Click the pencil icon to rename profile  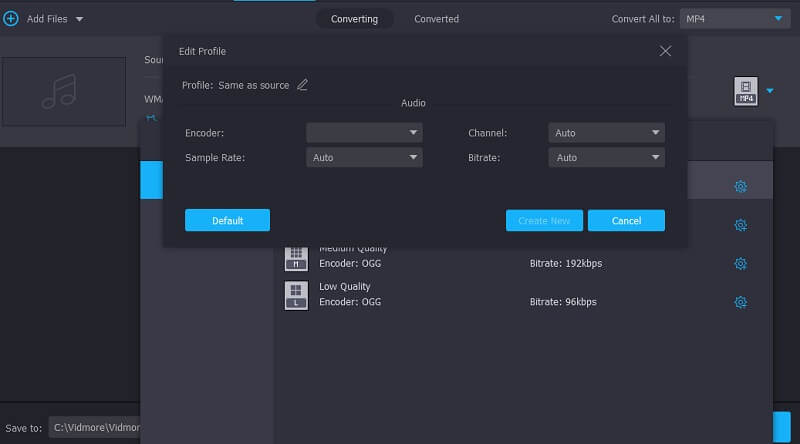click(x=302, y=85)
